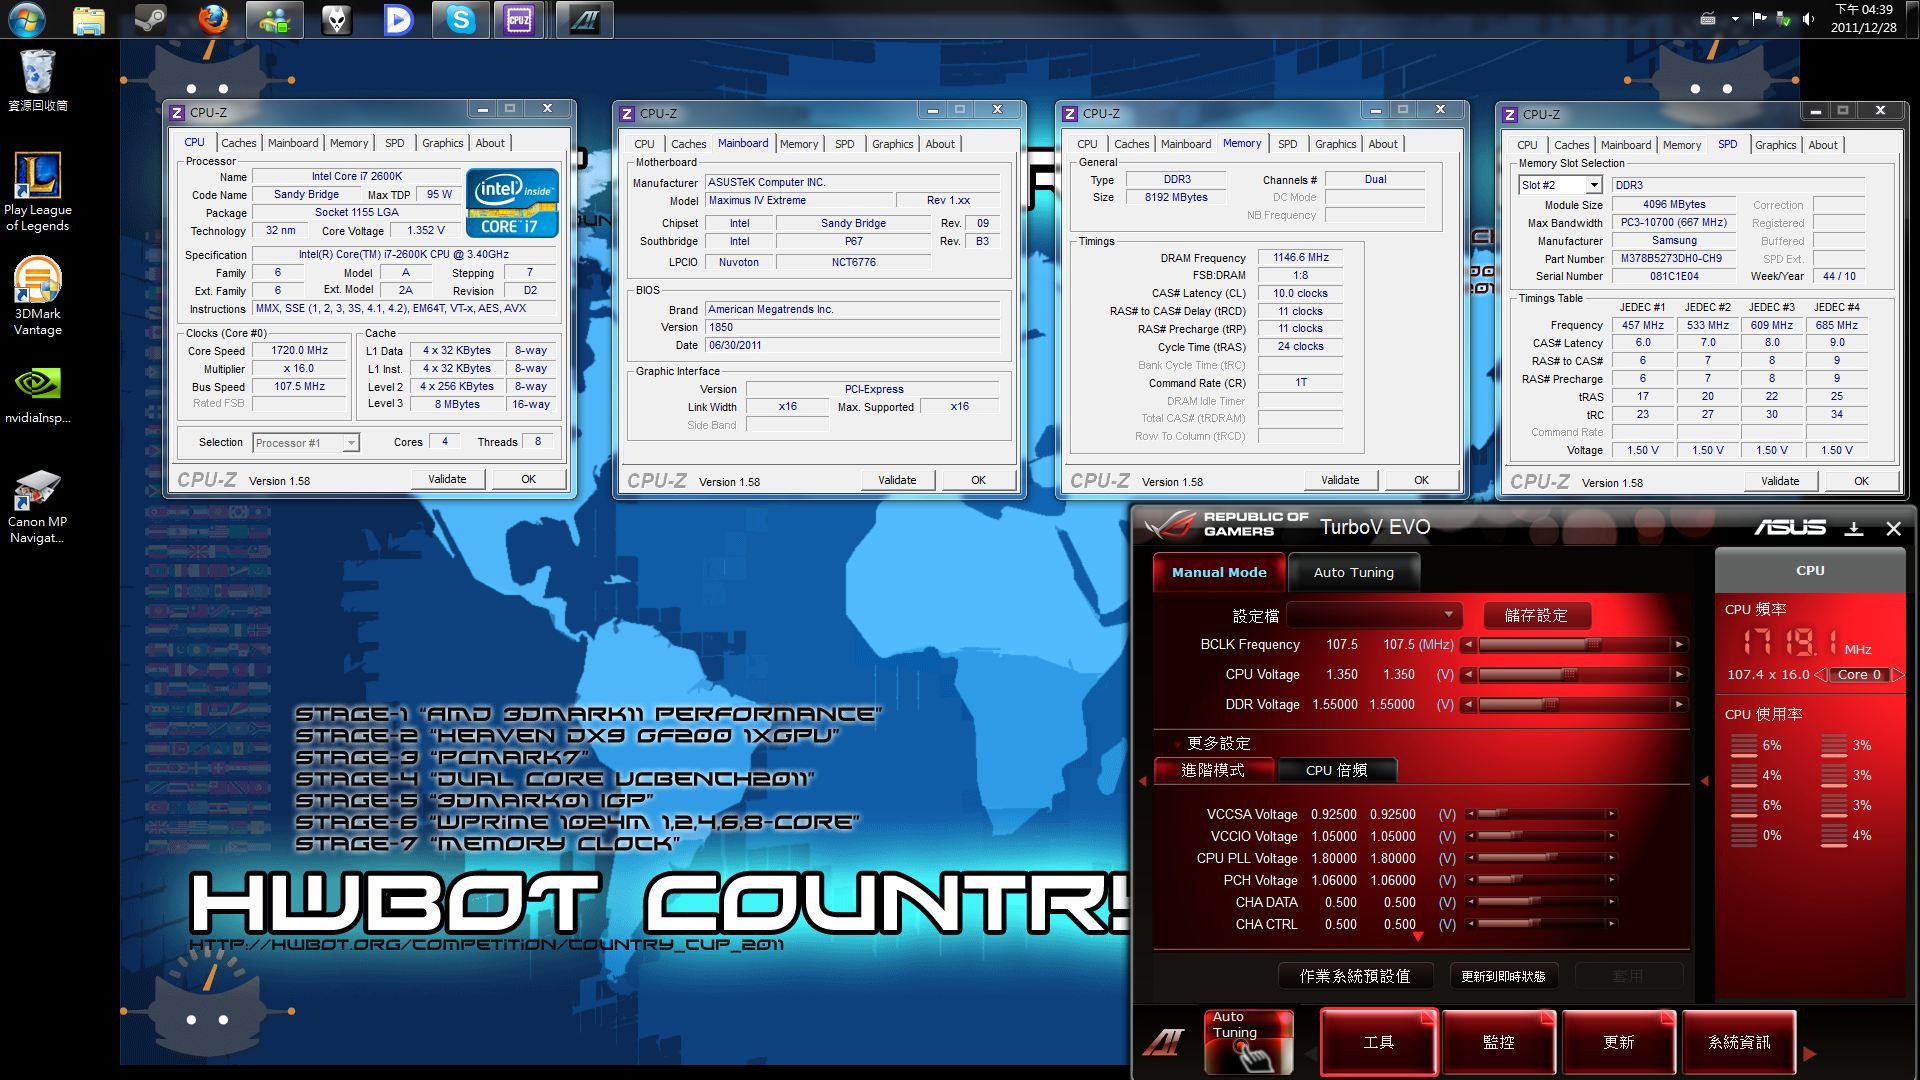The image size is (1920, 1080).
Task: Select the Manual Mode tab
Action: [1219, 572]
